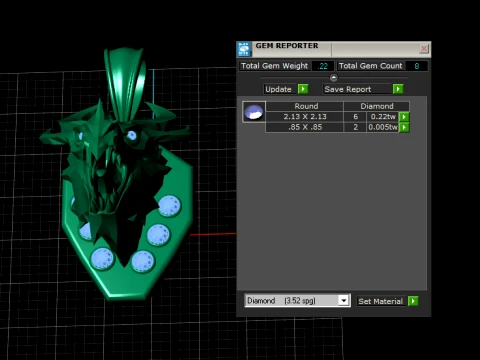480x360 pixels.
Task: Click the Gem Reporter title bar icon
Action: 244,49
